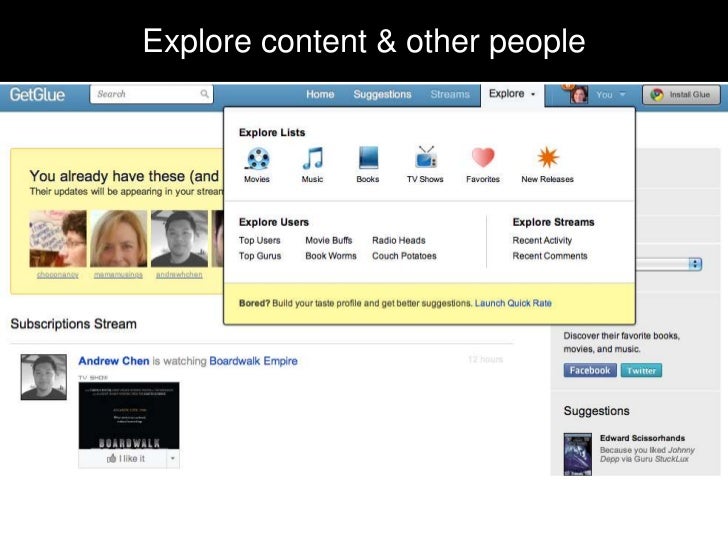
Task: Click the Install Glue button
Action: tap(681, 95)
